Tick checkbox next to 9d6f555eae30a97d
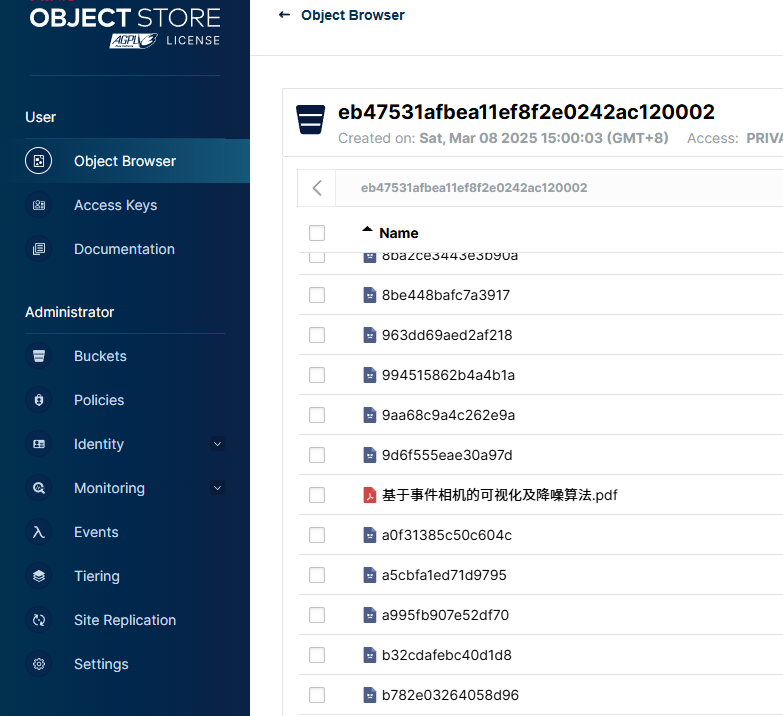The width and height of the screenshot is (783, 716). point(317,455)
